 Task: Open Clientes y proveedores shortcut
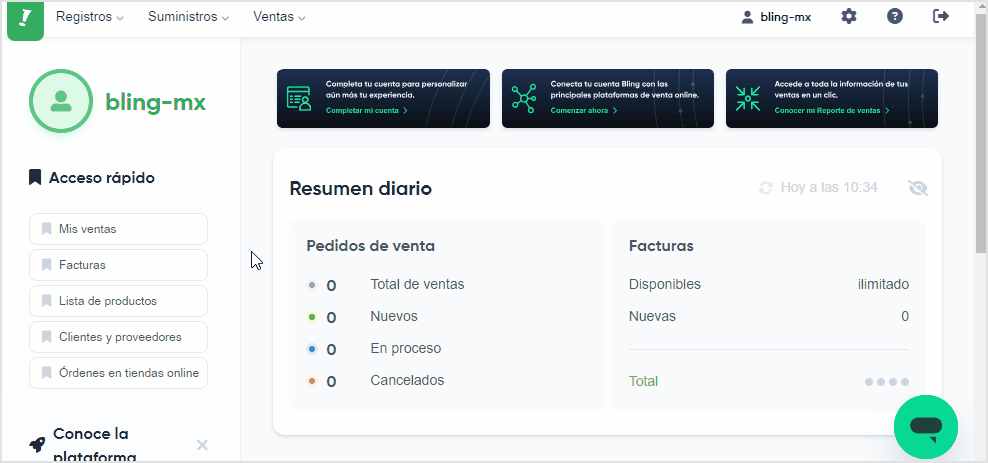pyautogui.click(x=118, y=337)
